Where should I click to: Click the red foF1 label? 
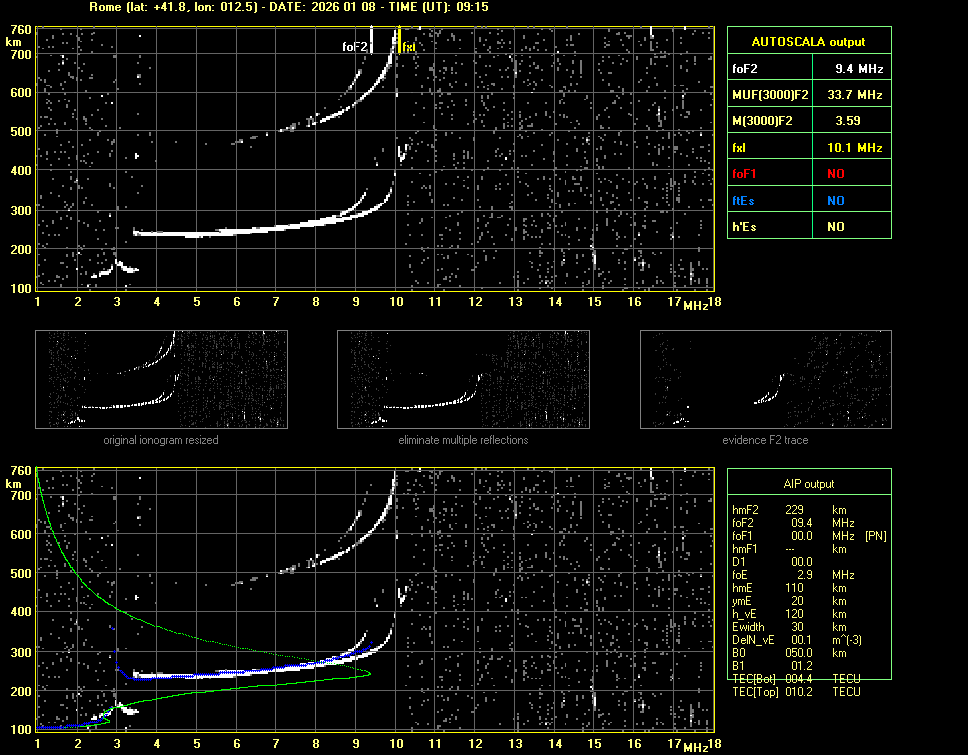click(x=745, y=174)
